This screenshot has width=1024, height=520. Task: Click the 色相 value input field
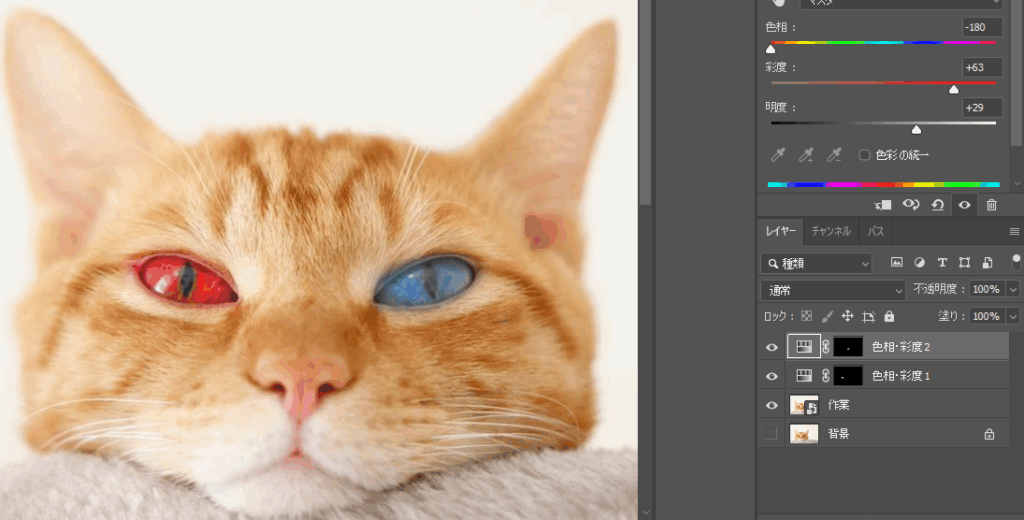pyautogui.click(x=981, y=27)
